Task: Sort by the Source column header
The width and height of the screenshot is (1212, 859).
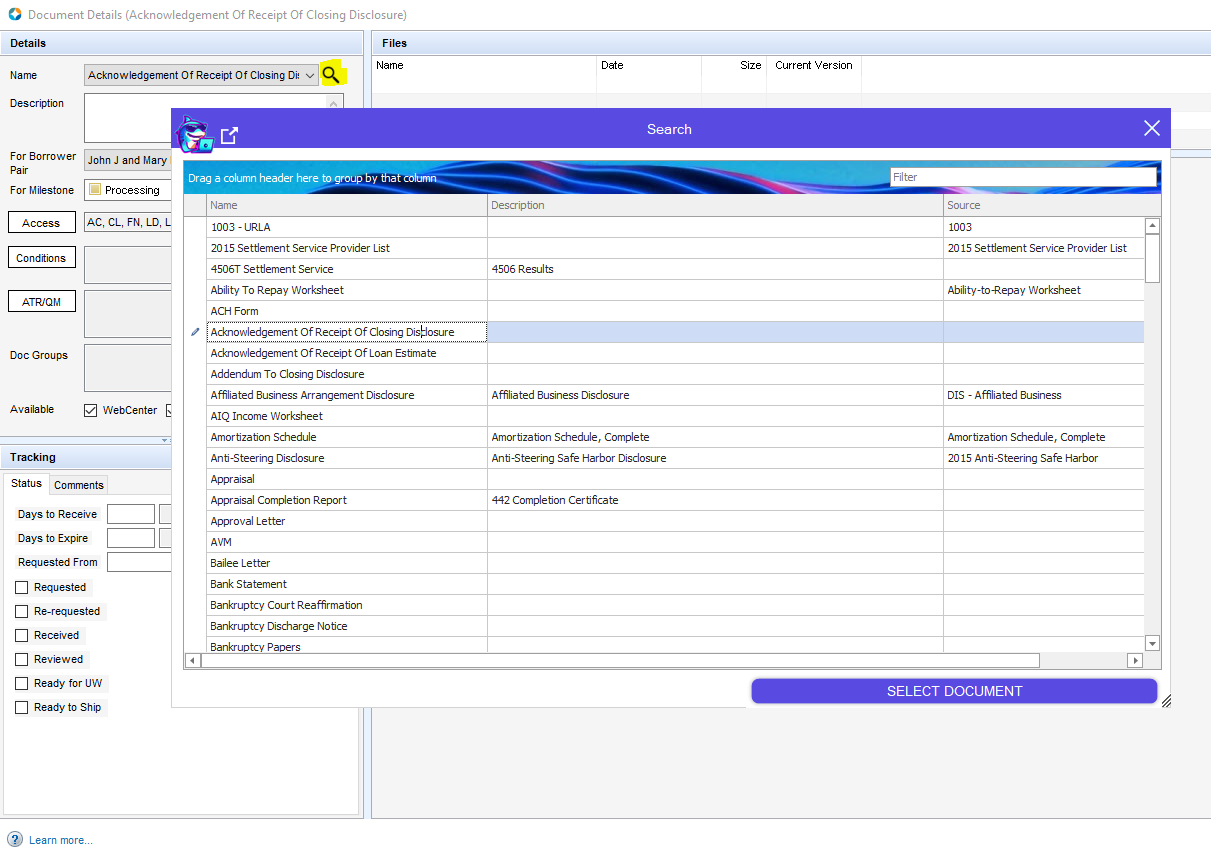Action: tap(1044, 205)
